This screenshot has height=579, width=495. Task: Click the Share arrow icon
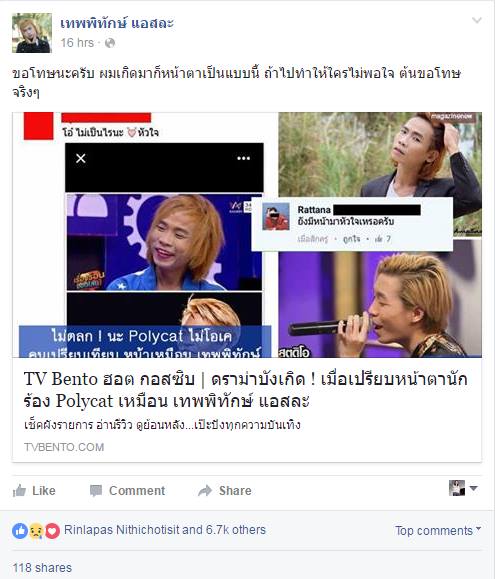coord(205,490)
